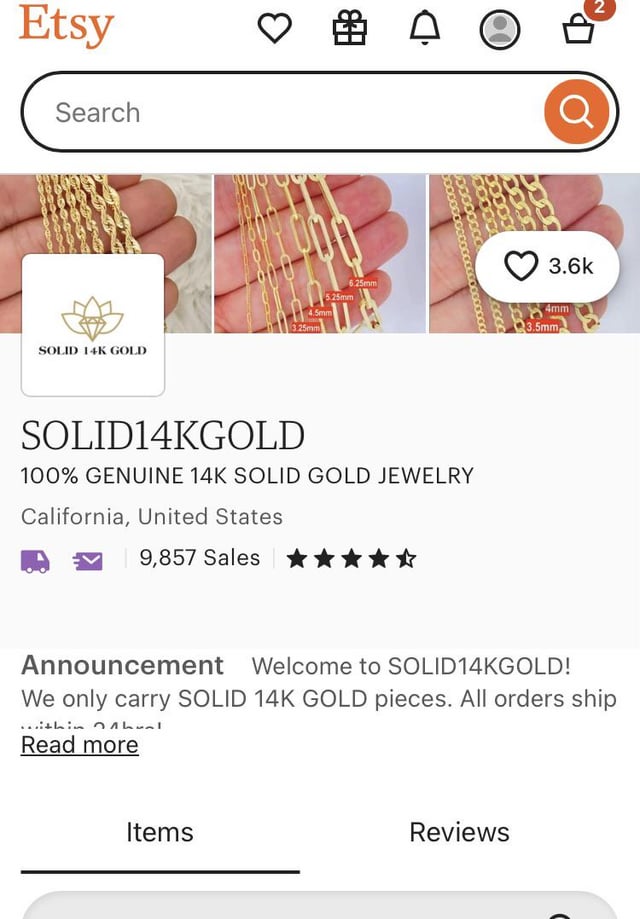Screen dimensions: 640x919
Task: Open the 9,857 Sales link
Action: point(199,558)
